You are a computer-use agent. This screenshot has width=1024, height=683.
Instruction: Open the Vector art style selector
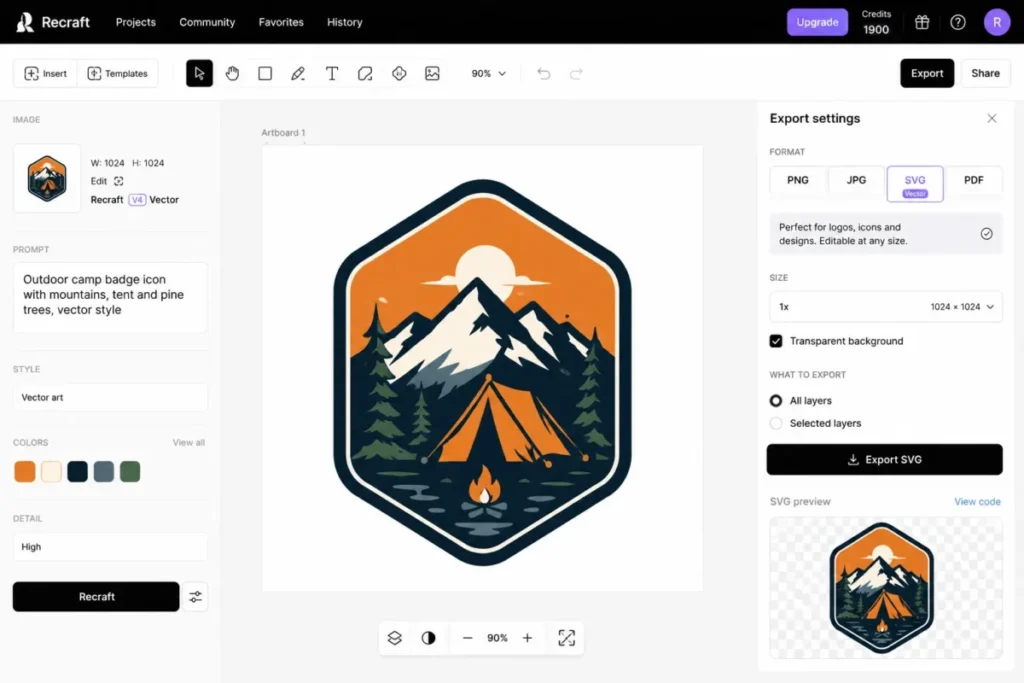tap(110, 397)
